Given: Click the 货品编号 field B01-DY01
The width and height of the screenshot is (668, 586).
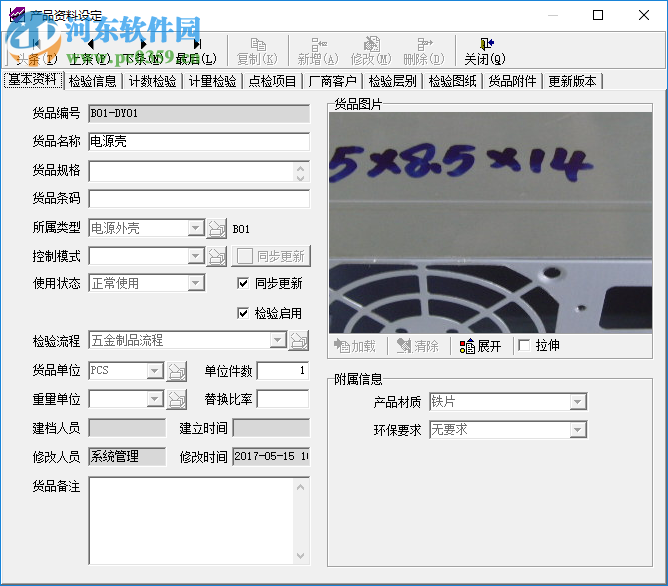Looking at the screenshot, I should 199,114.
